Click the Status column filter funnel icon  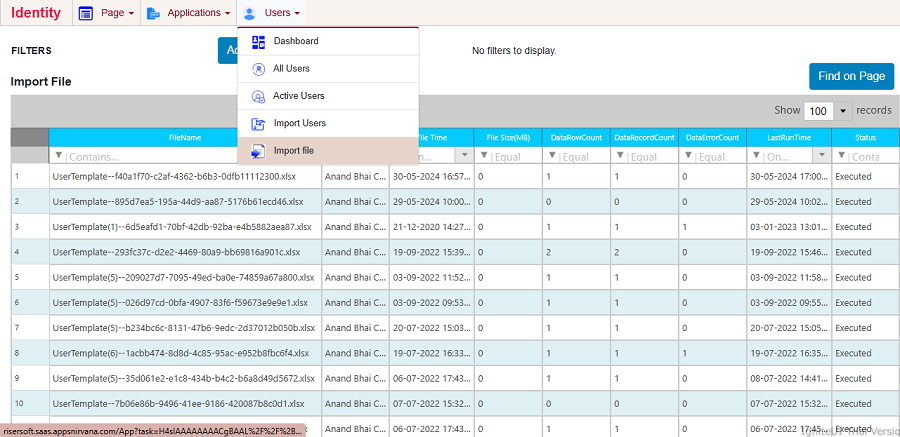coord(840,157)
